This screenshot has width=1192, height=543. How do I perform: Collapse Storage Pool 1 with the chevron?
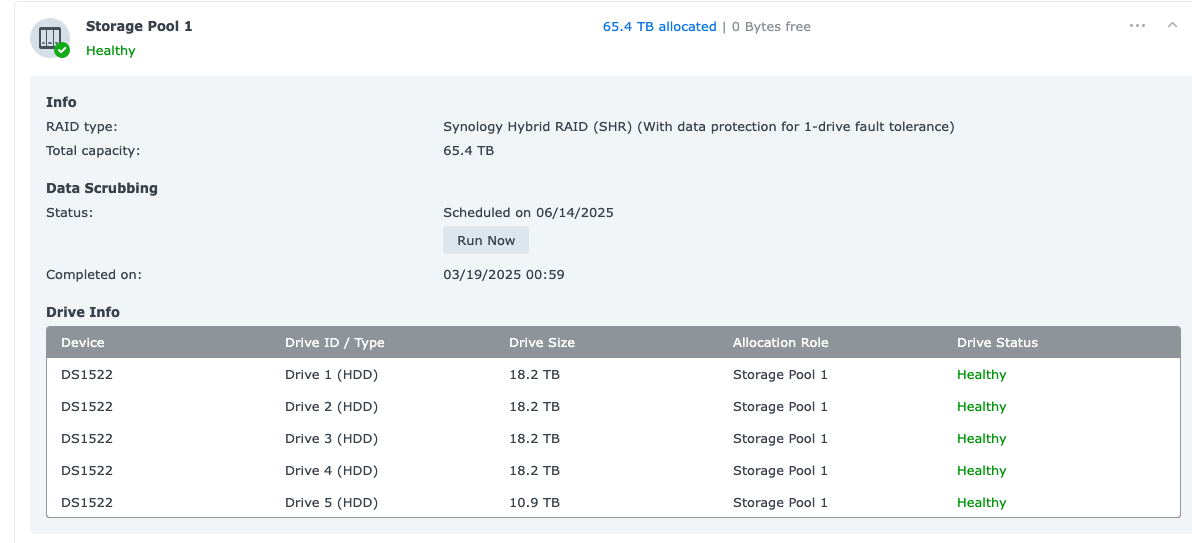[1172, 25]
